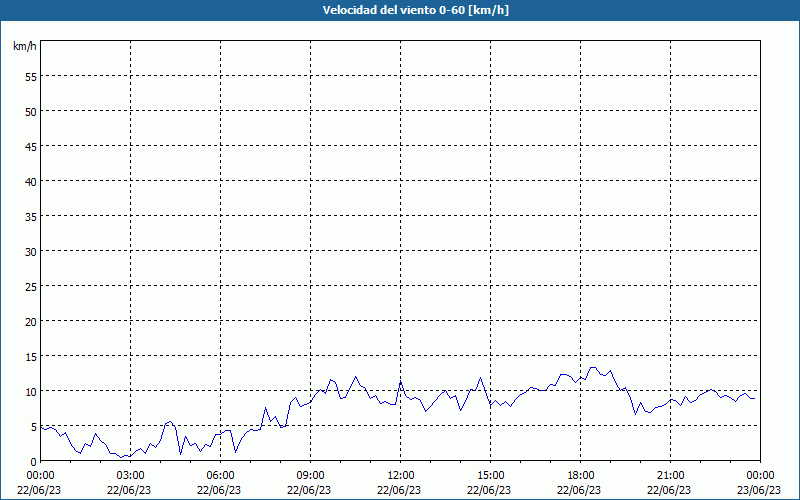
Task: Select the y-axis value 40
Action: click(x=31, y=181)
